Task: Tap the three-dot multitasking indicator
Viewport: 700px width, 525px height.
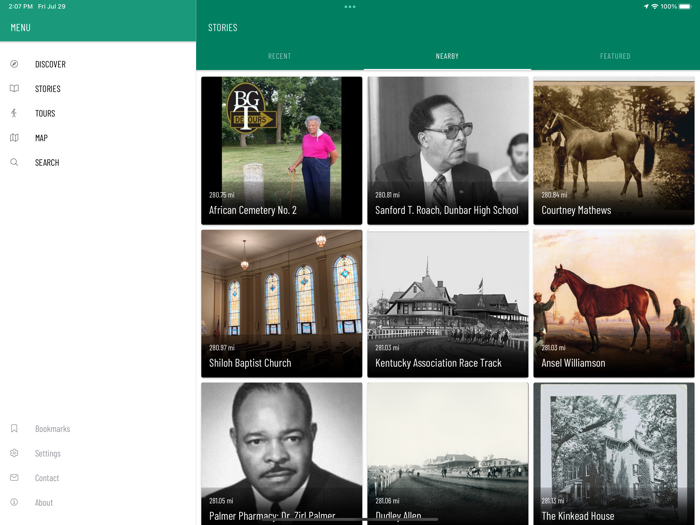Action: 350,7
